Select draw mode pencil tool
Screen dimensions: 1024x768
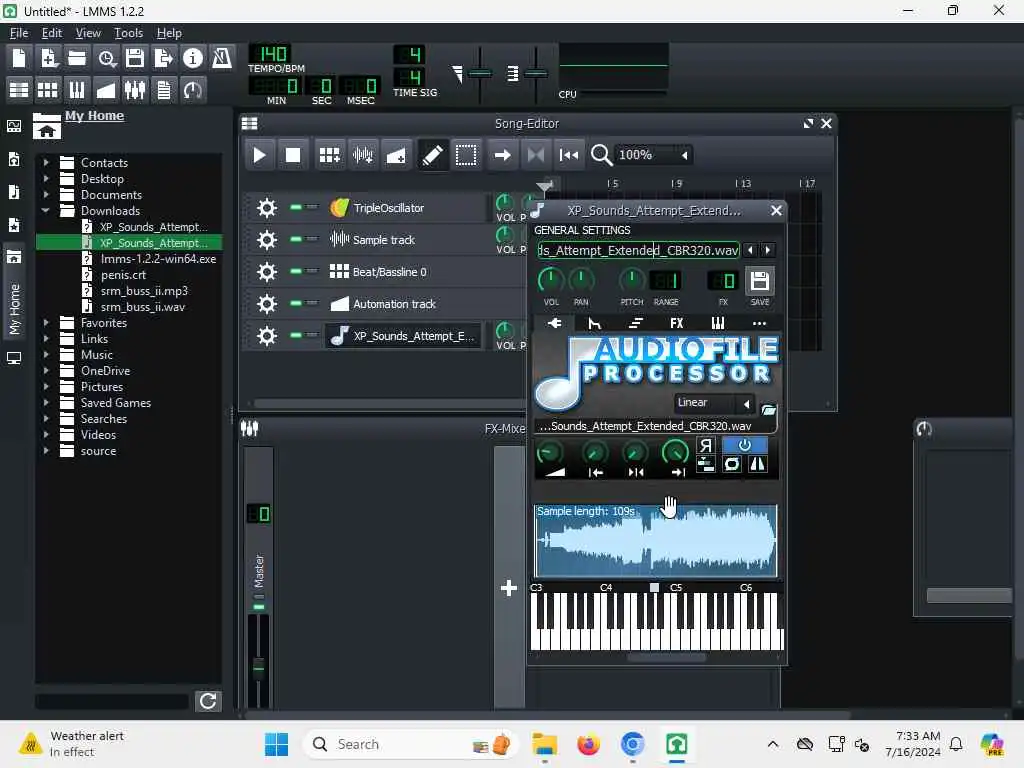432,155
